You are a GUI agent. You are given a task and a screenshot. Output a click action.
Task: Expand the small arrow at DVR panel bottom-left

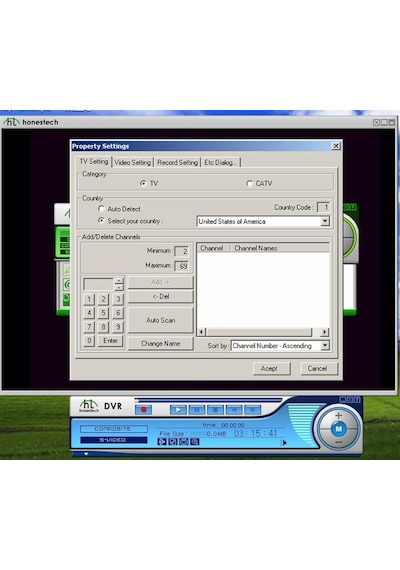click(x=86, y=454)
